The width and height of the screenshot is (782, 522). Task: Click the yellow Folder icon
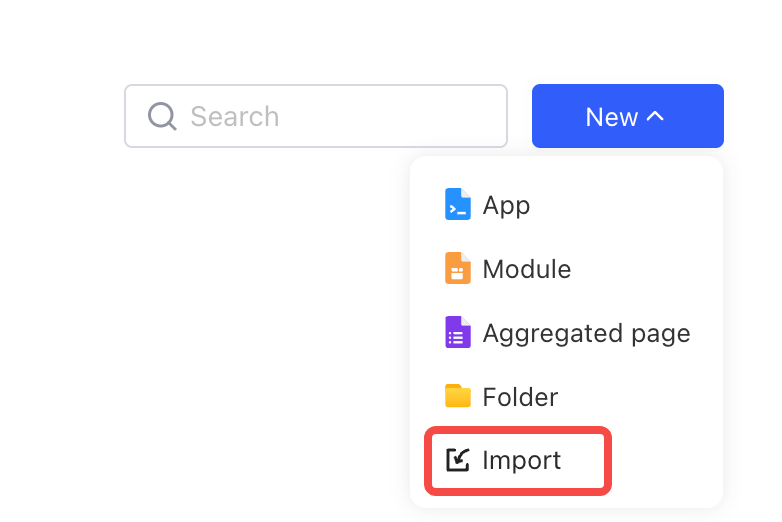(457, 396)
